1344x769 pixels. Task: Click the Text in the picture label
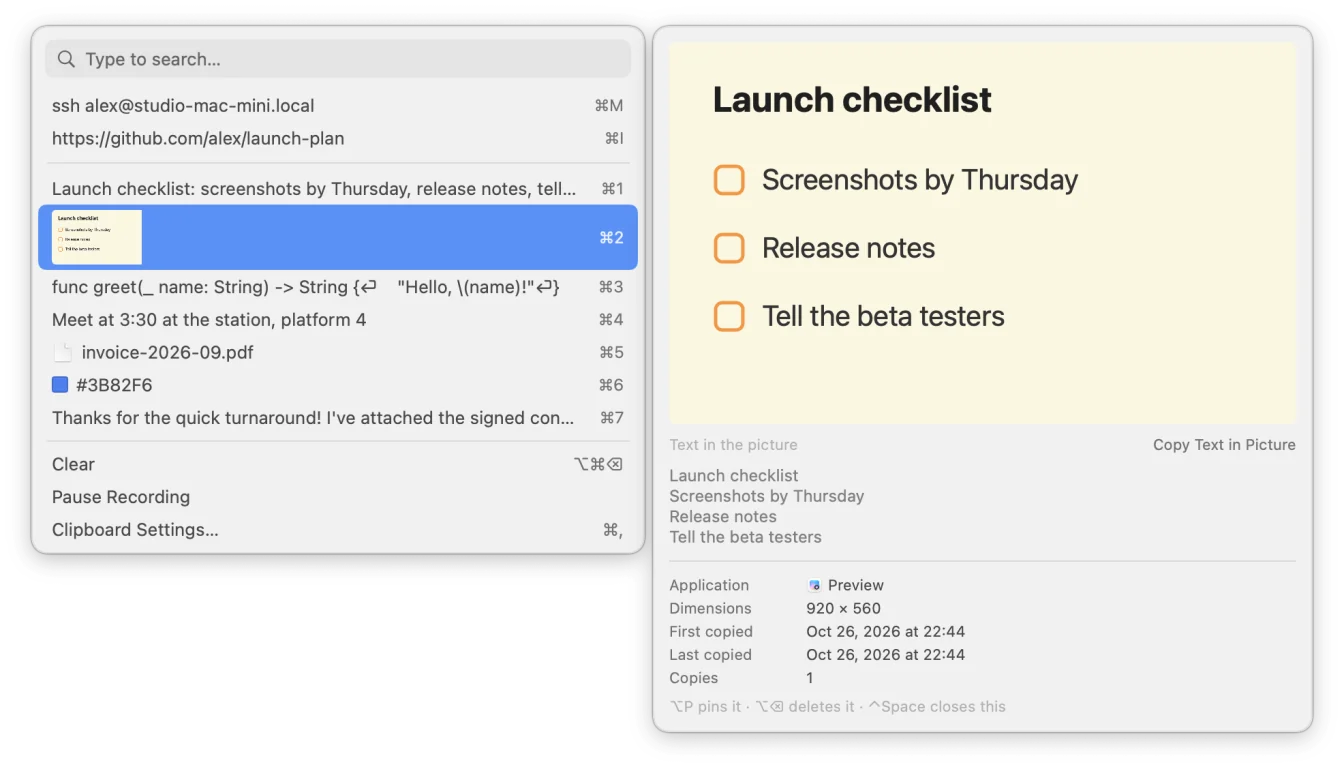click(733, 445)
